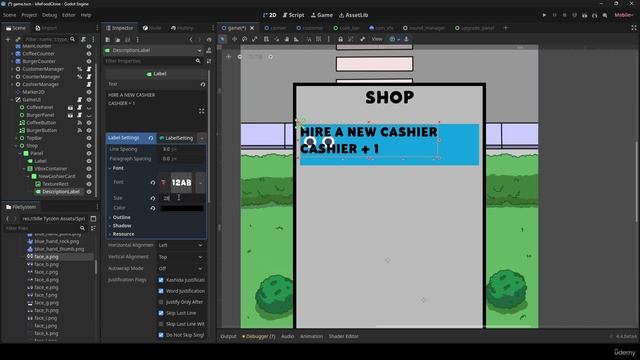
Task: Open Horizontal Alignment dropdown
Action: (x=180, y=245)
